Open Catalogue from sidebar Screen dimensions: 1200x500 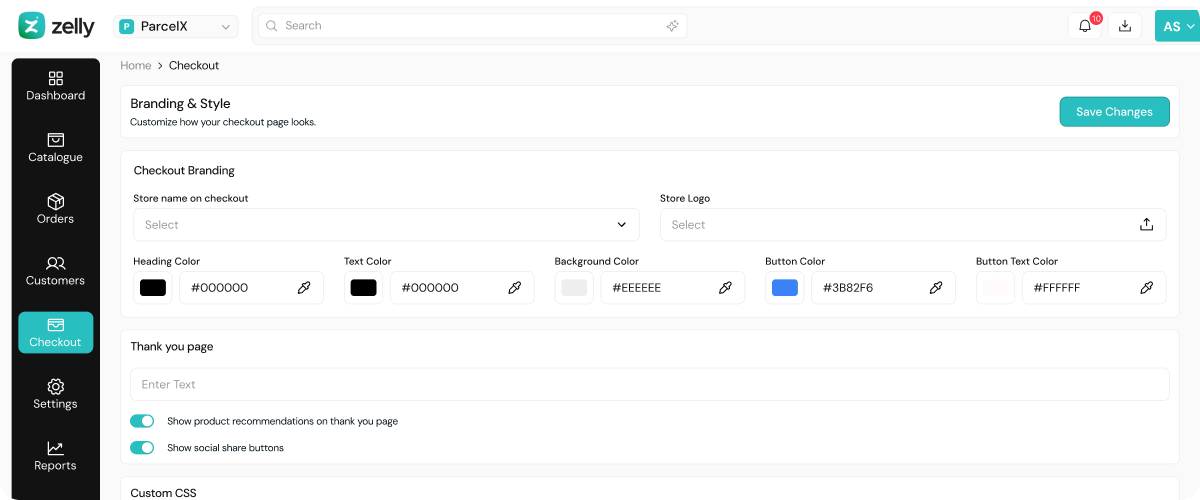pos(56,148)
